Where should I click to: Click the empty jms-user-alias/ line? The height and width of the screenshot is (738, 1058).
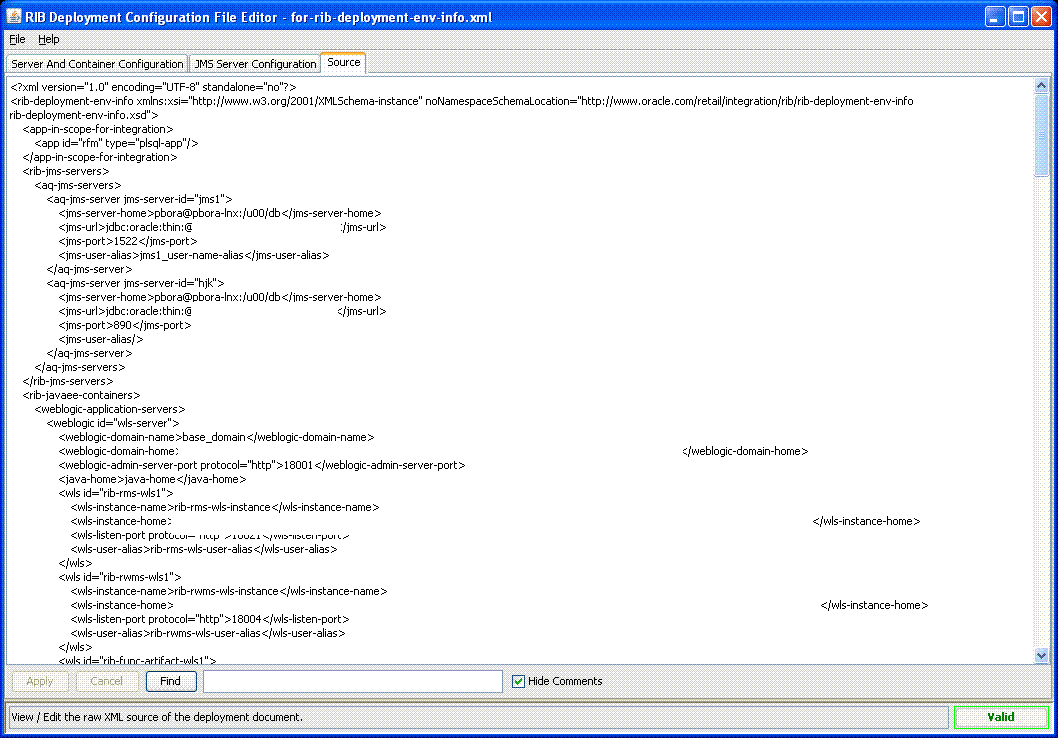[x=101, y=339]
